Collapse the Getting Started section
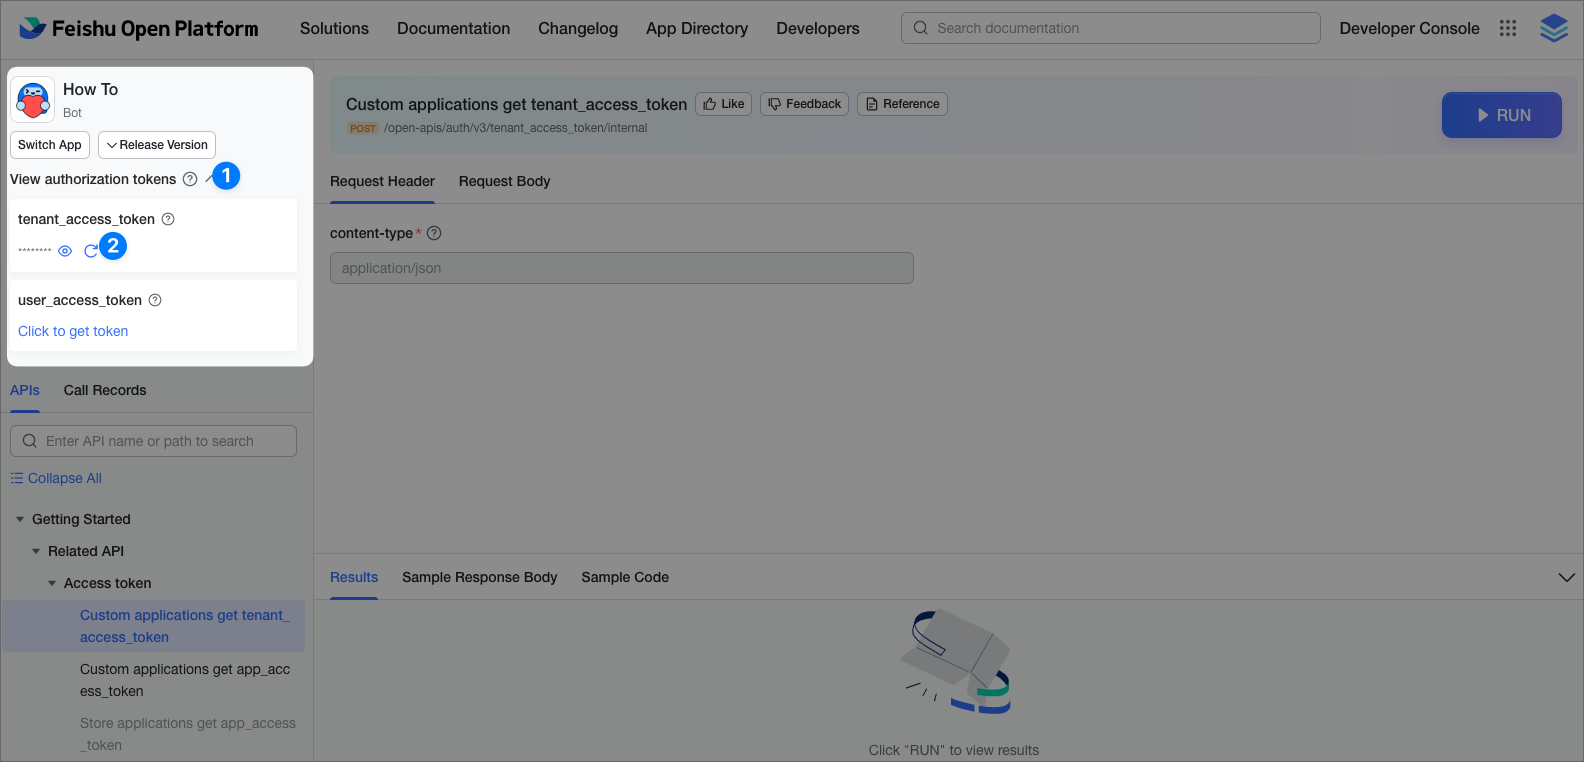 [20, 519]
